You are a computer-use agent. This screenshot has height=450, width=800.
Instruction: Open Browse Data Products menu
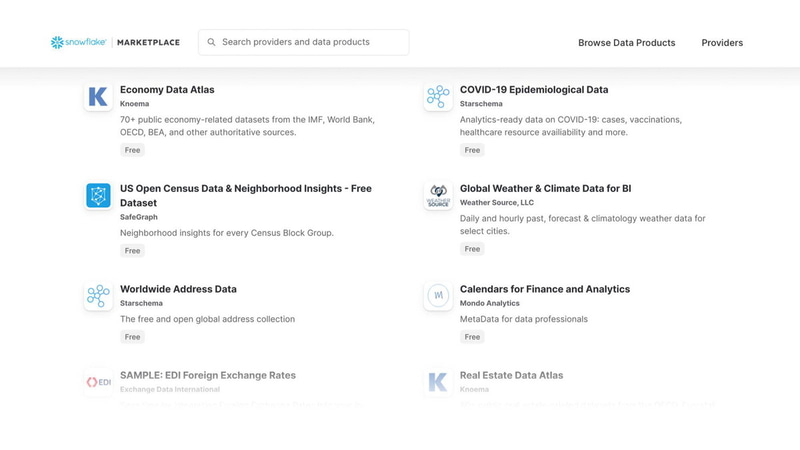point(627,43)
